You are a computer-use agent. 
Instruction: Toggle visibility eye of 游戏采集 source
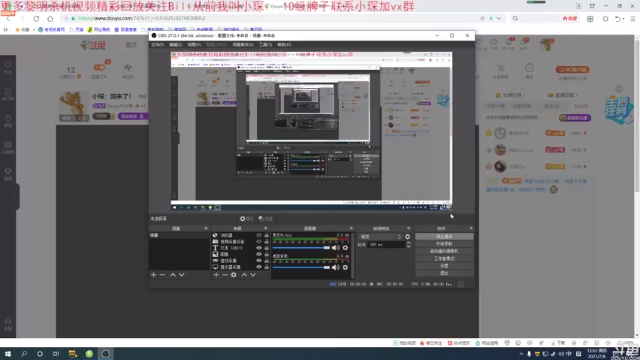coord(259,260)
